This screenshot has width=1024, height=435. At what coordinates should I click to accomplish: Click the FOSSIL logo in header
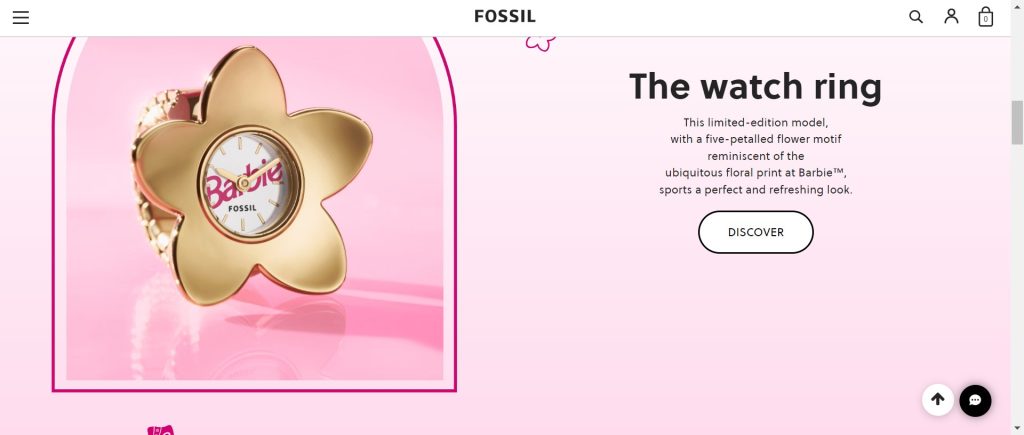pyautogui.click(x=505, y=16)
